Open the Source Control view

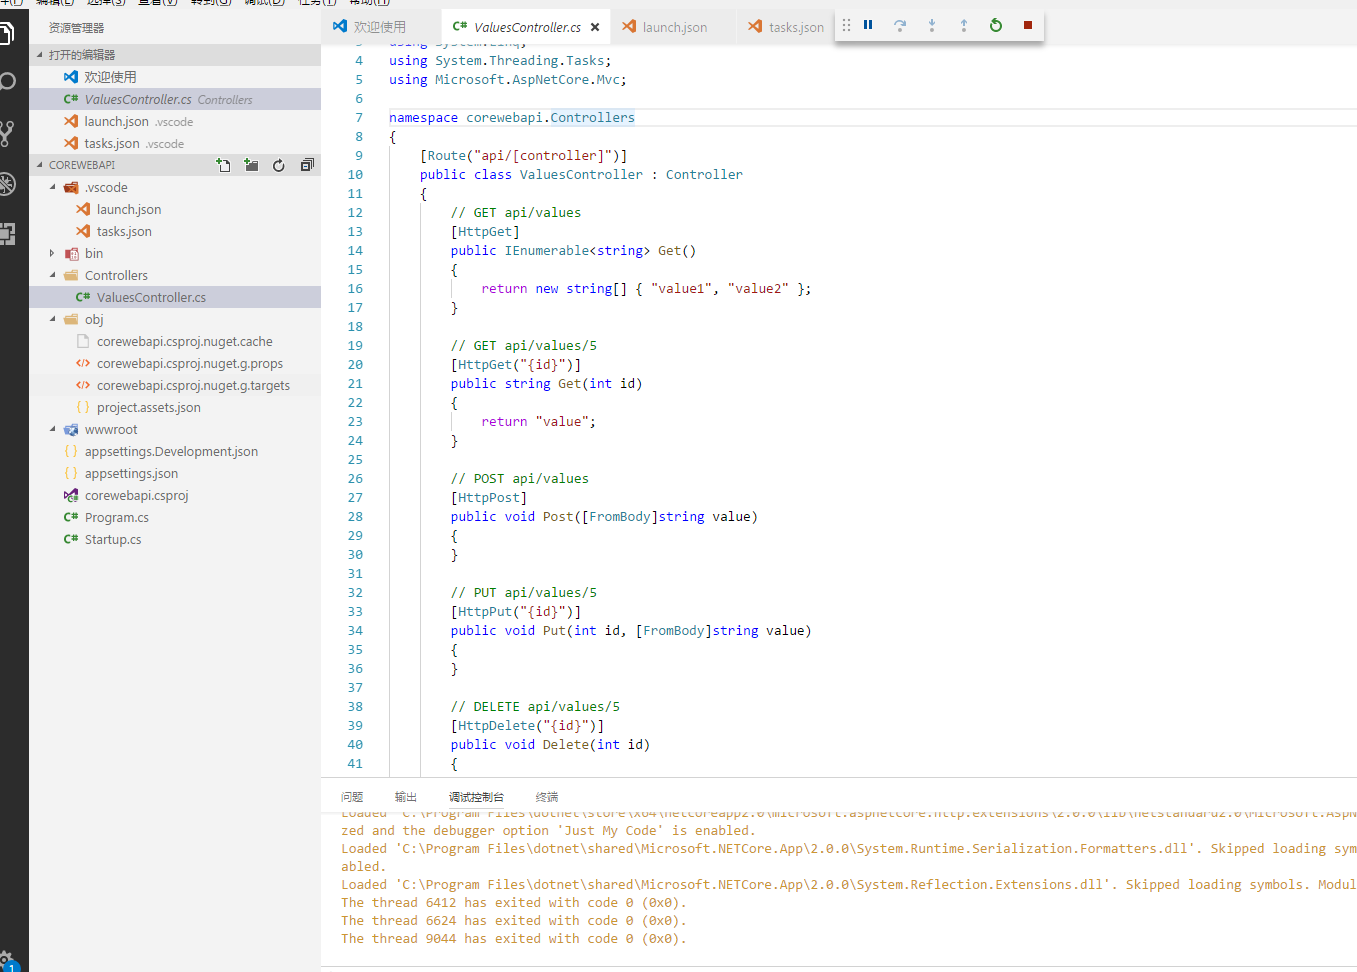(7, 133)
